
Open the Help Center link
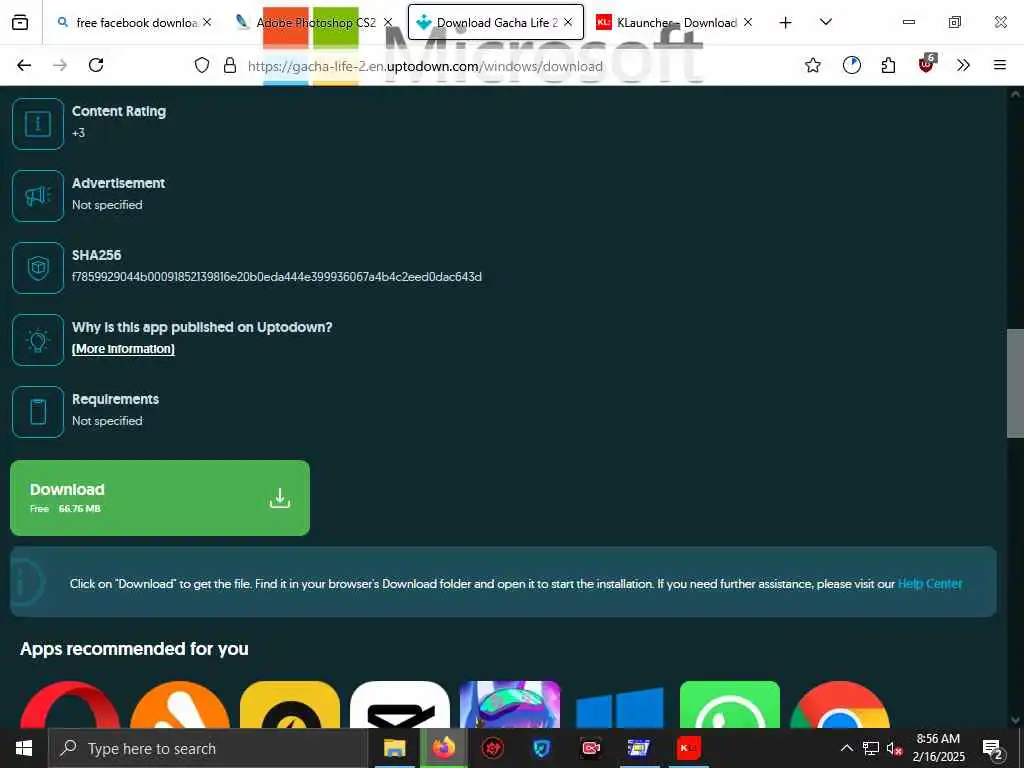[930, 584]
